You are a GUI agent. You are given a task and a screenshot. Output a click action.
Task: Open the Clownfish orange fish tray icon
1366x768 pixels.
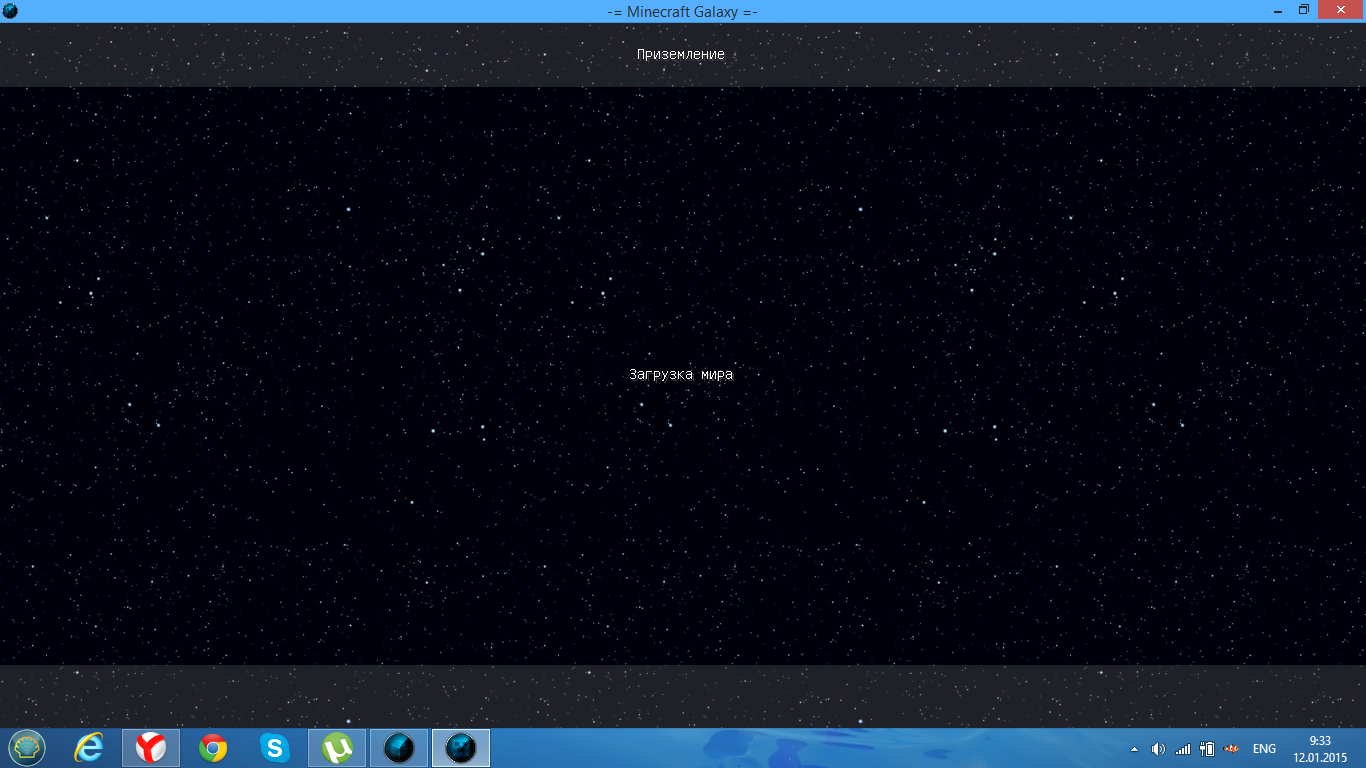(x=1232, y=749)
